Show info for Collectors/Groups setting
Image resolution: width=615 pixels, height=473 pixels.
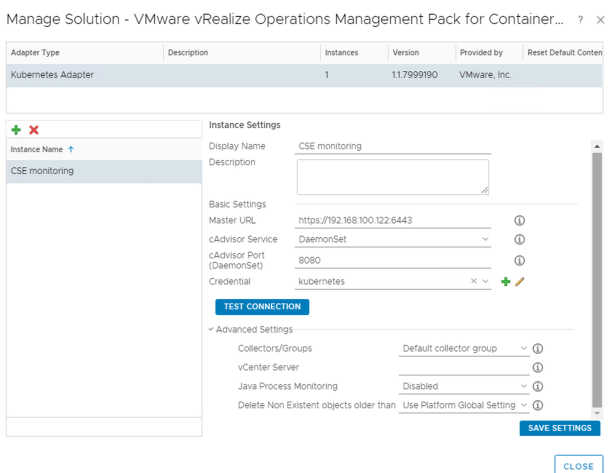(x=538, y=348)
